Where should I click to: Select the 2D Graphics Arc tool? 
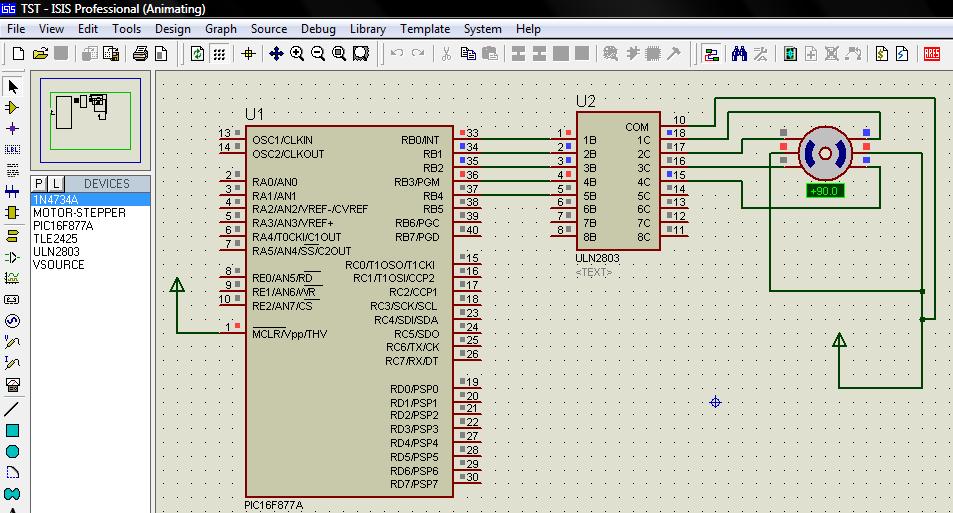pos(12,472)
